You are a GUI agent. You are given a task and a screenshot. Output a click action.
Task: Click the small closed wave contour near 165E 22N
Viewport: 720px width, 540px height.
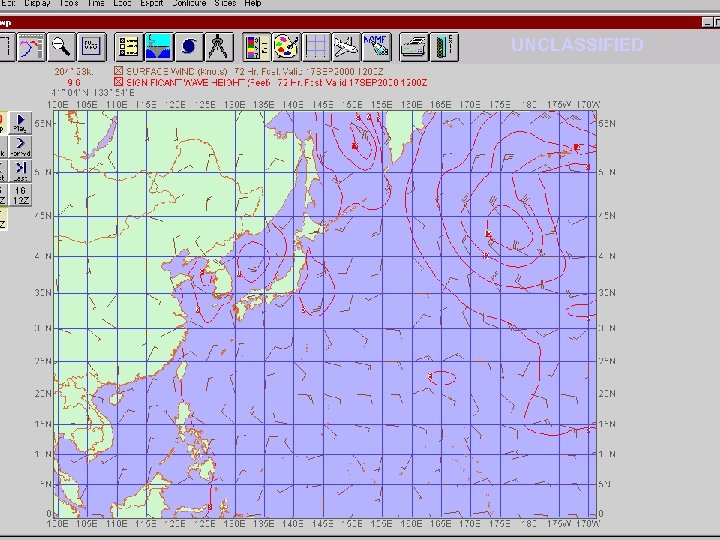click(x=442, y=377)
